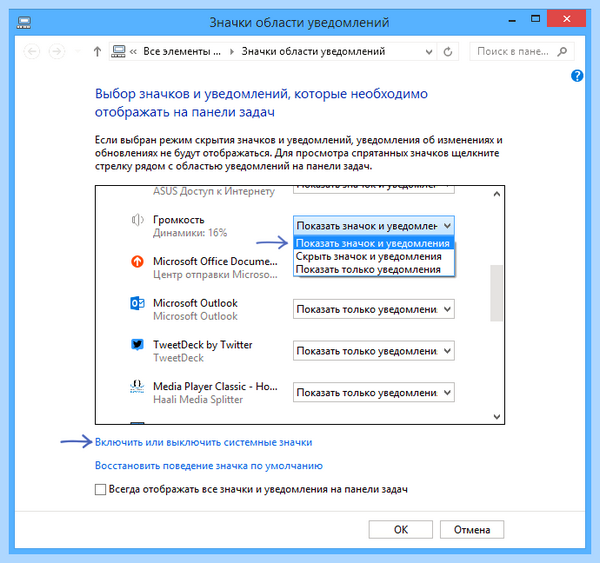Viewport: 600px width, 563px height.
Task: Open 'Включить или выключить системные значки' link
Action: click(204, 442)
